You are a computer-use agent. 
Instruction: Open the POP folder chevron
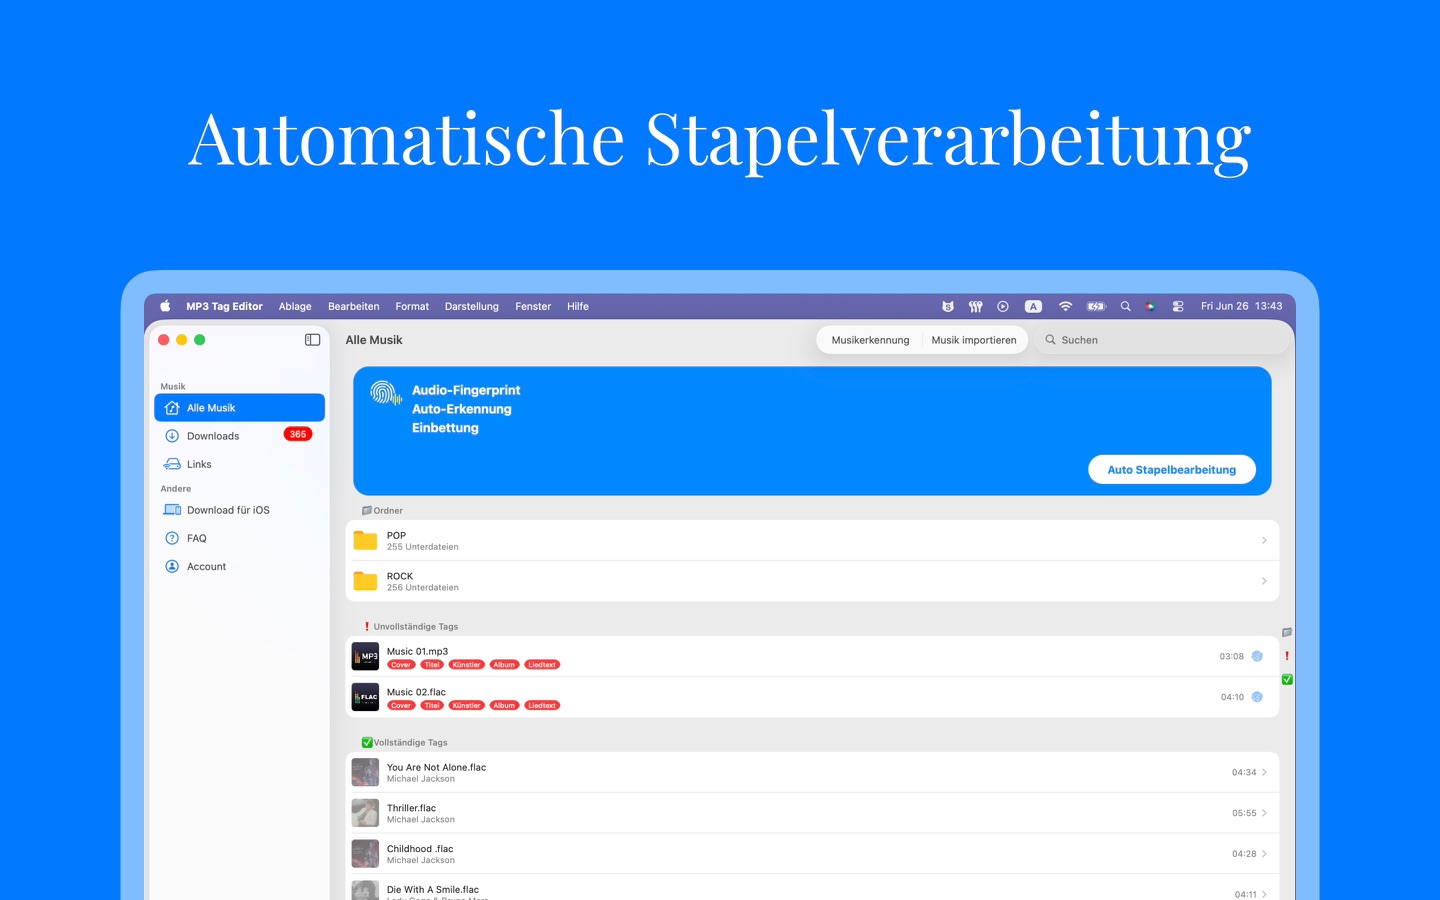pyautogui.click(x=1264, y=540)
